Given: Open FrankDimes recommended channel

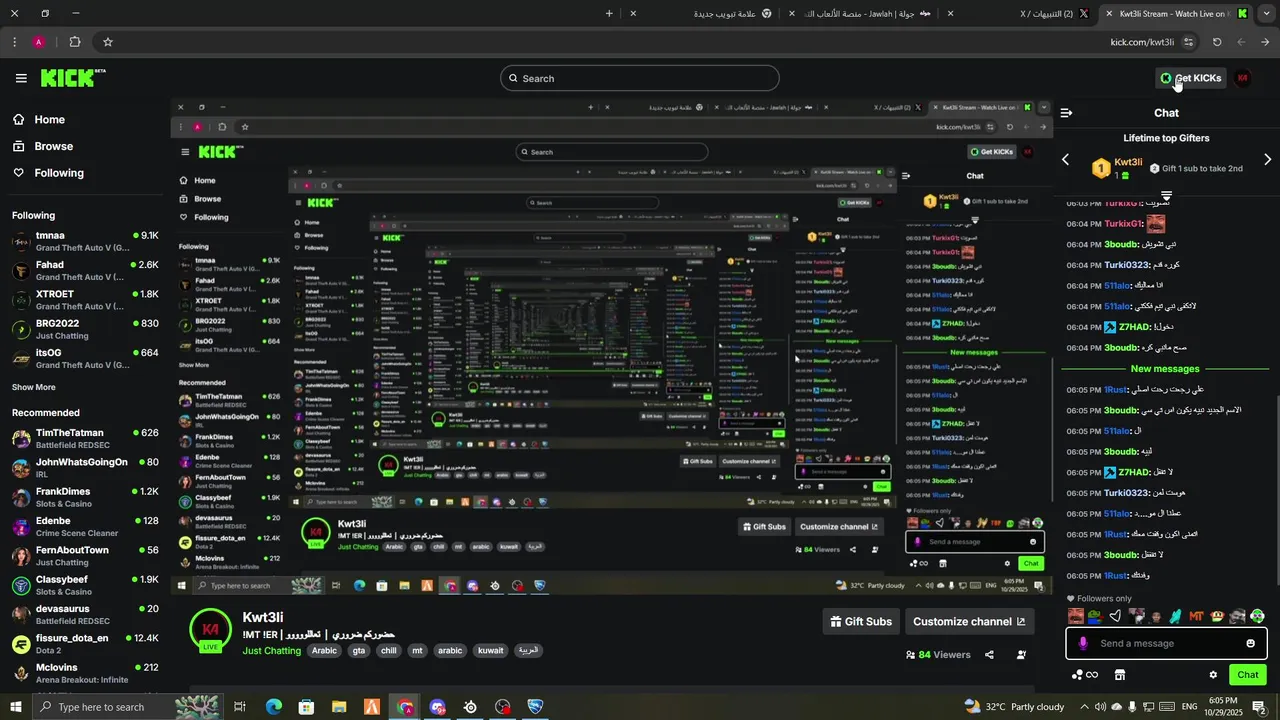Looking at the screenshot, I should pyautogui.click(x=85, y=497).
